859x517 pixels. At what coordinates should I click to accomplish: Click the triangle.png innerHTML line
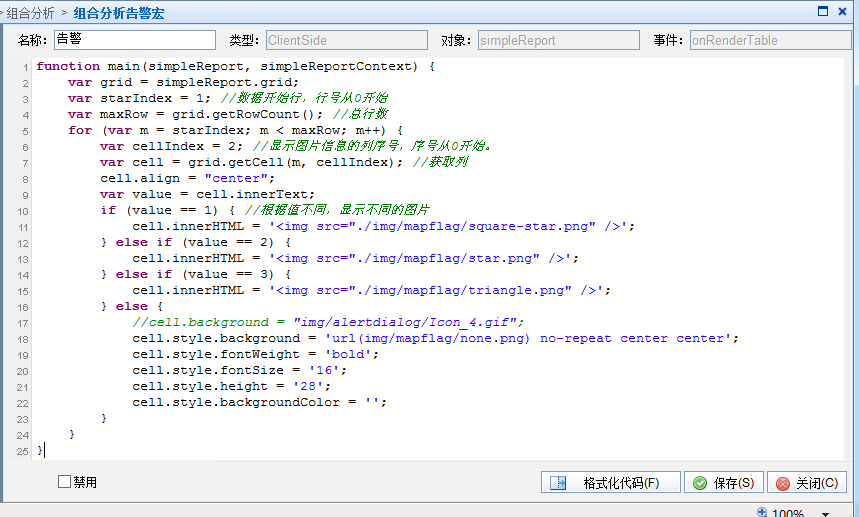click(x=371, y=290)
